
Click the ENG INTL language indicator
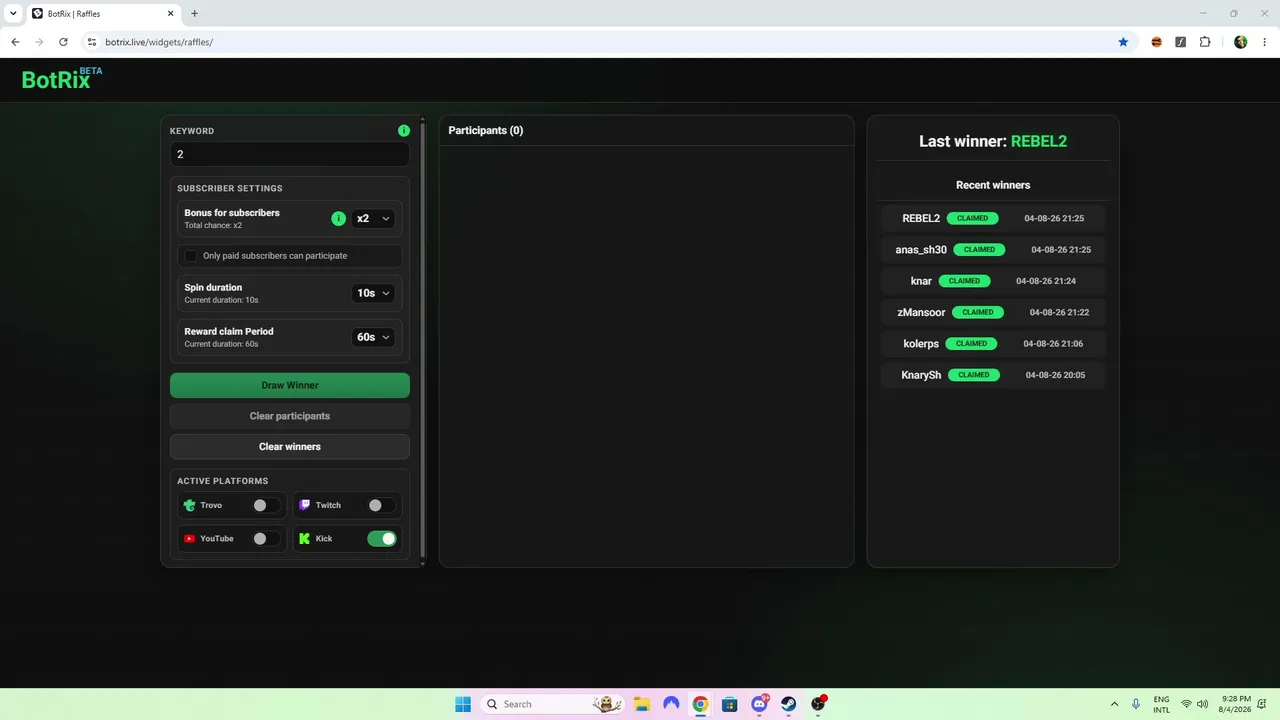click(1161, 704)
